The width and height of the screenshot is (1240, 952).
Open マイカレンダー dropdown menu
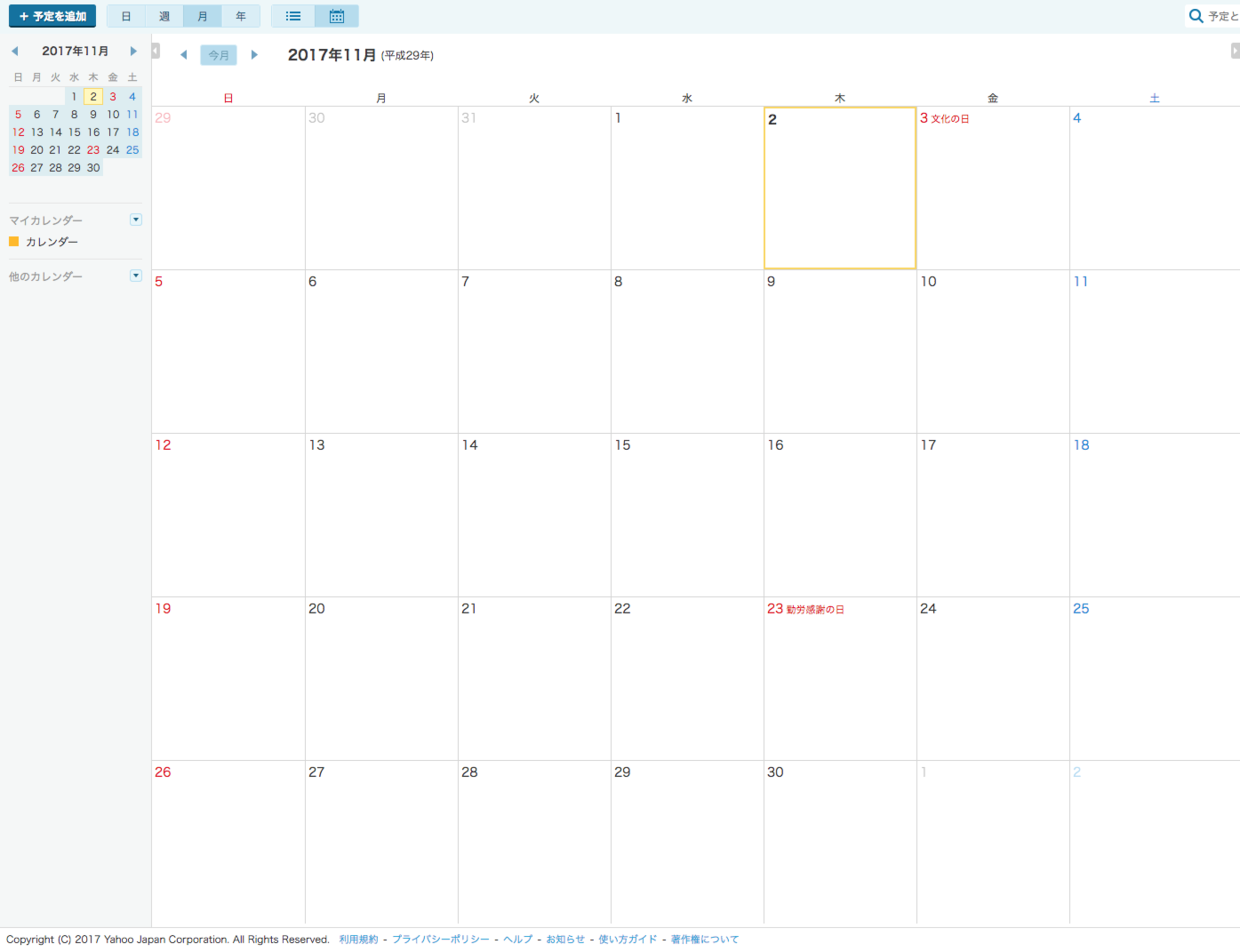point(136,219)
